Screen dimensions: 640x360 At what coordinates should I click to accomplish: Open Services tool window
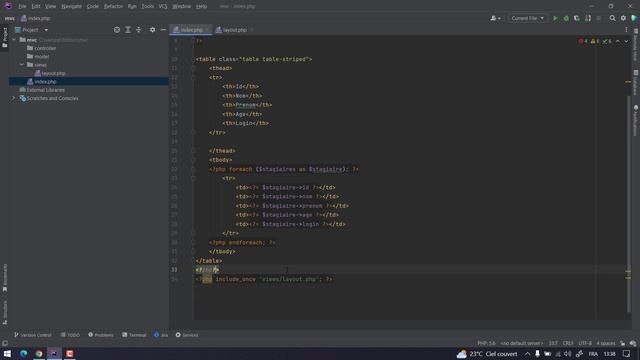click(x=187, y=335)
